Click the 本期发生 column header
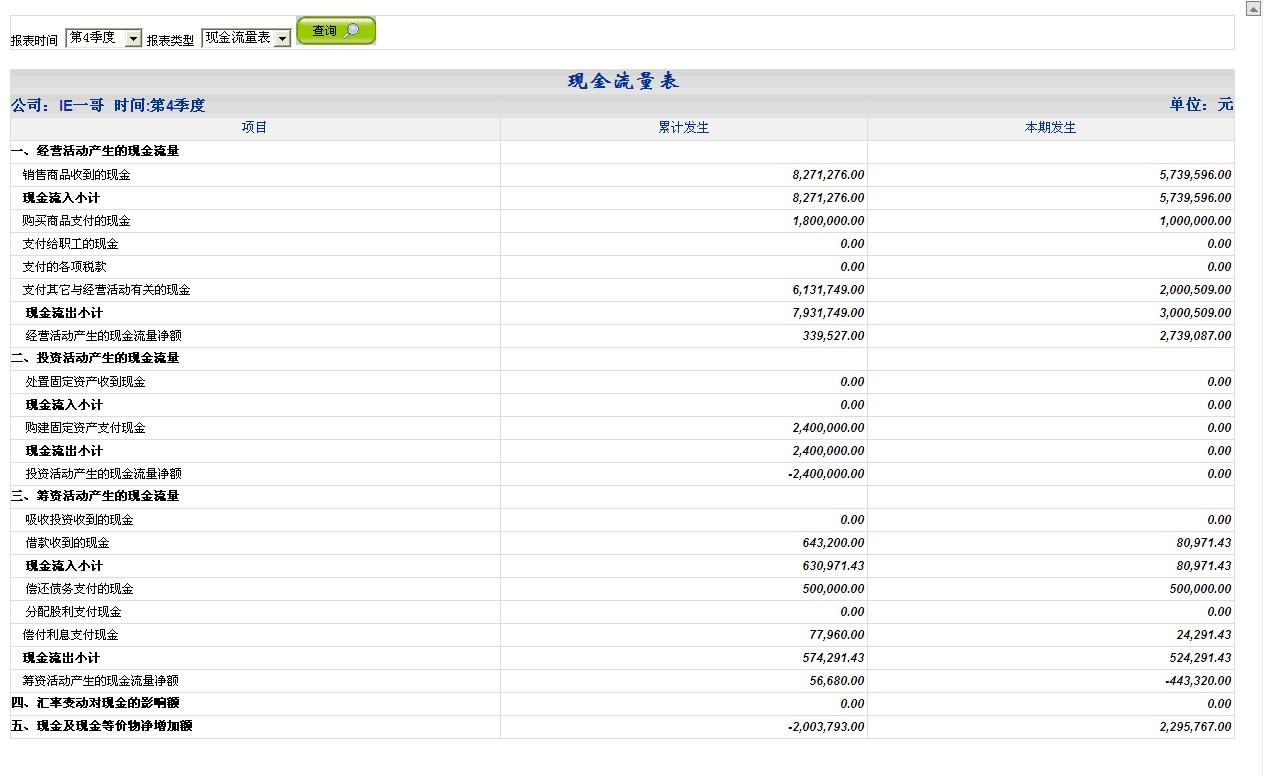The width and height of the screenshot is (1267, 776). click(1050, 128)
